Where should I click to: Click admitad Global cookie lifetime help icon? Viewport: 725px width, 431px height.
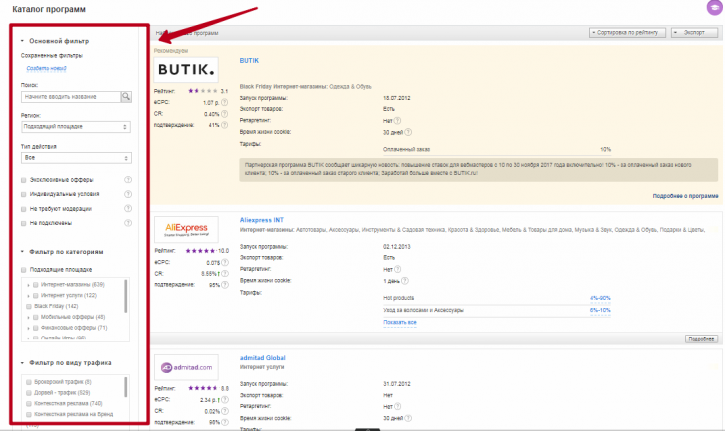coord(408,418)
